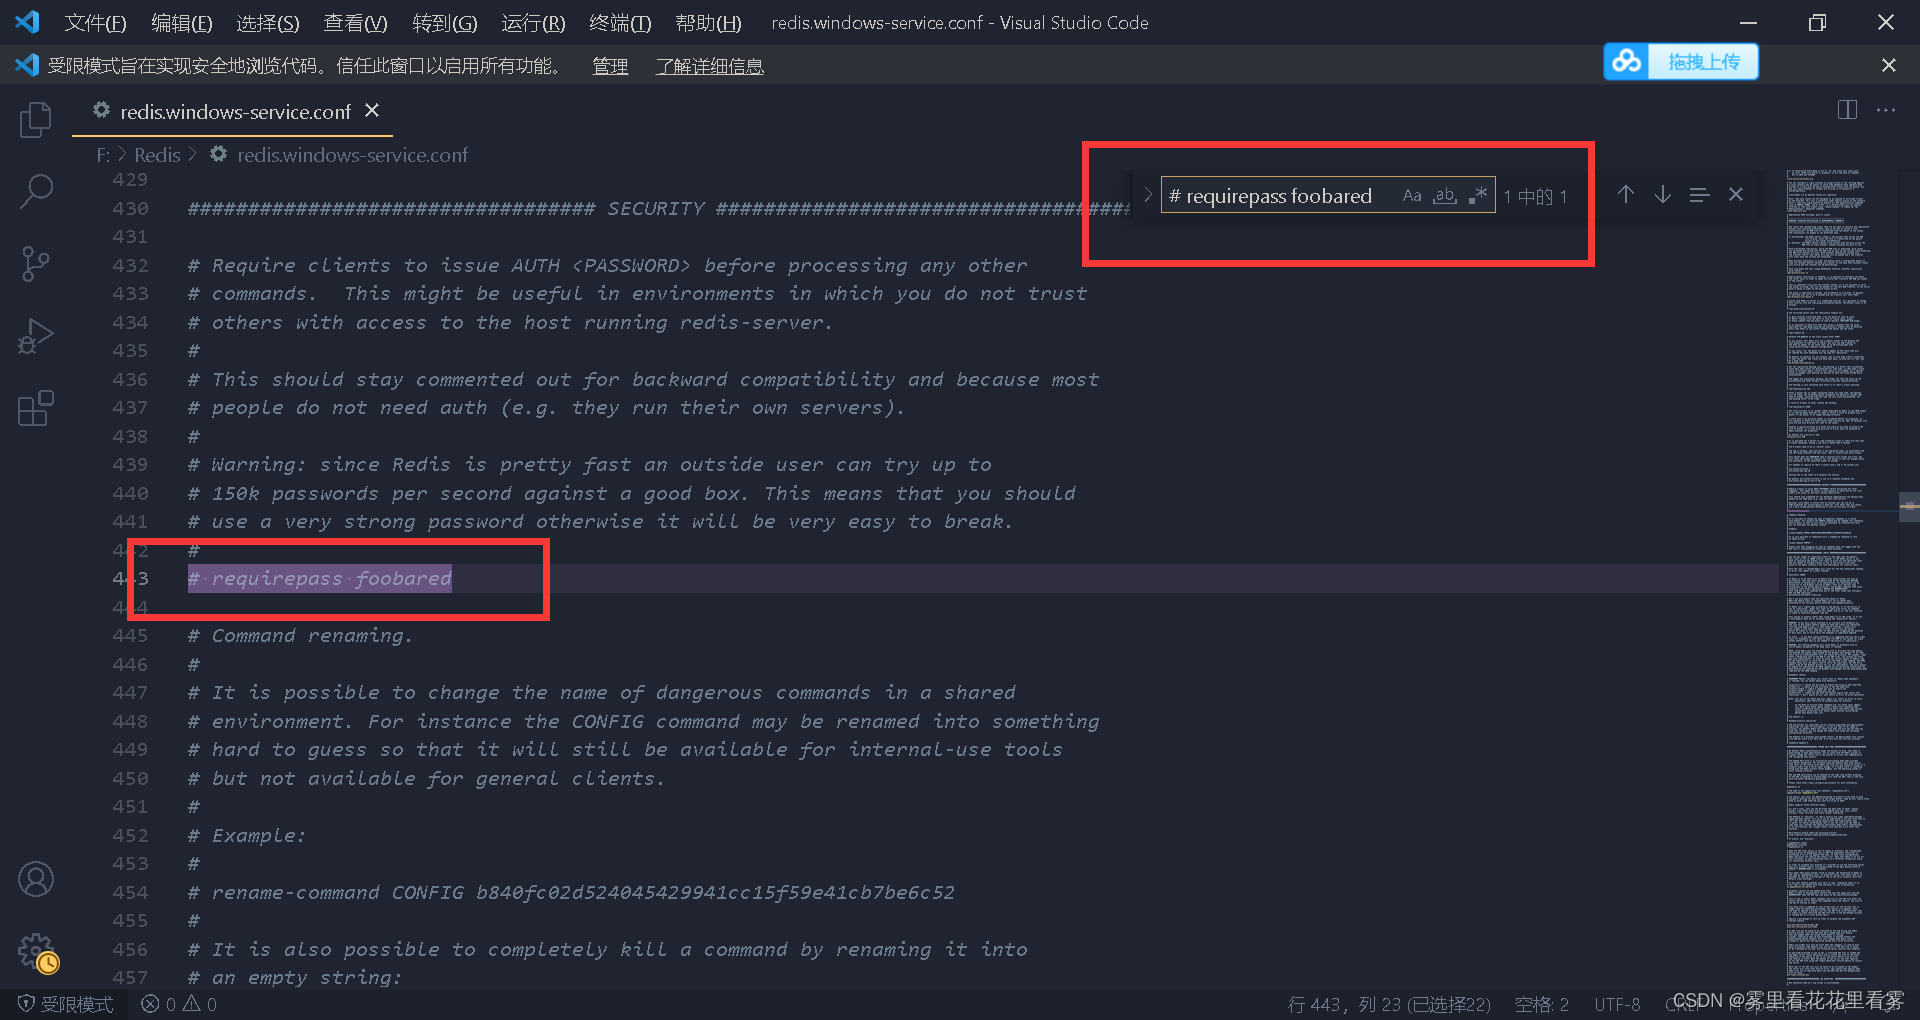
Task: Toggle find in selection
Action: point(1699,195)
